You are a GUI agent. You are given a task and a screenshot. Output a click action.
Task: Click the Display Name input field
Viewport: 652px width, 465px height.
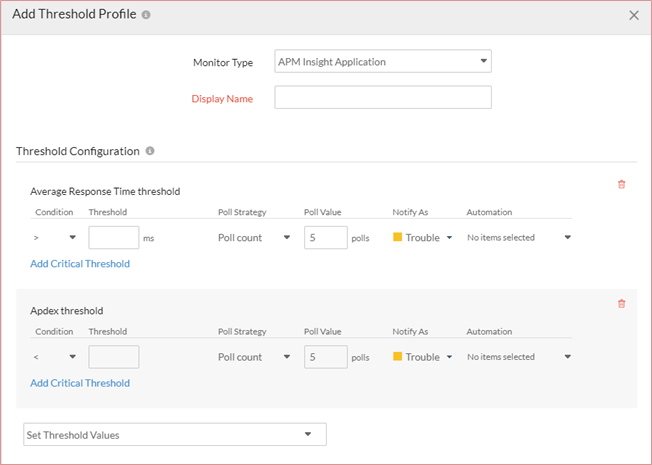[x=383, y=97]
